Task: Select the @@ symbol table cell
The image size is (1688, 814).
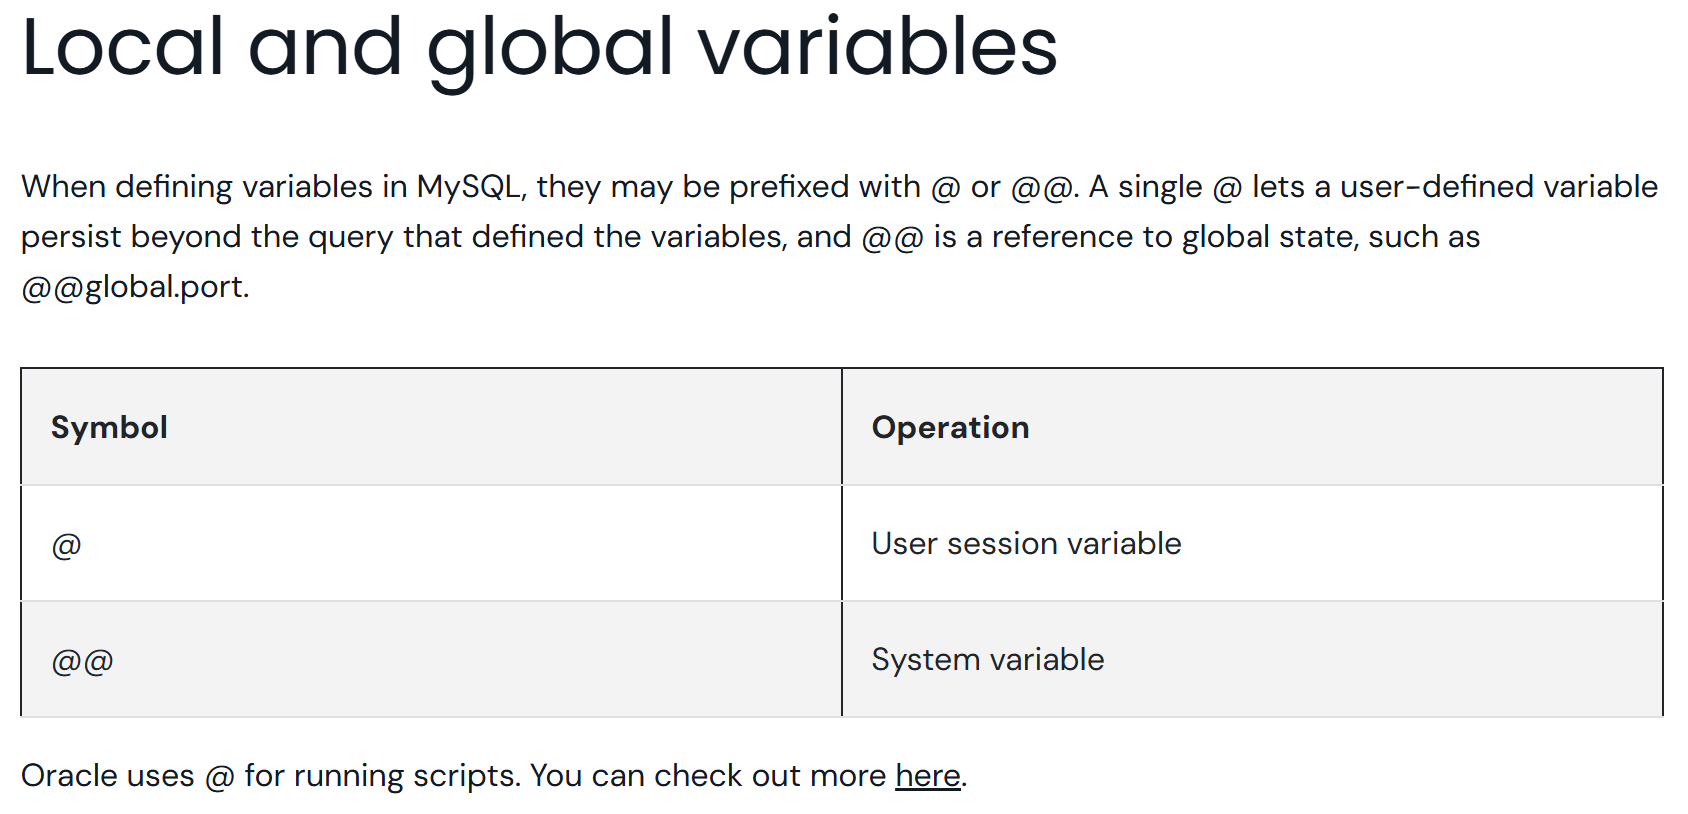Action: tap(82, 661)
